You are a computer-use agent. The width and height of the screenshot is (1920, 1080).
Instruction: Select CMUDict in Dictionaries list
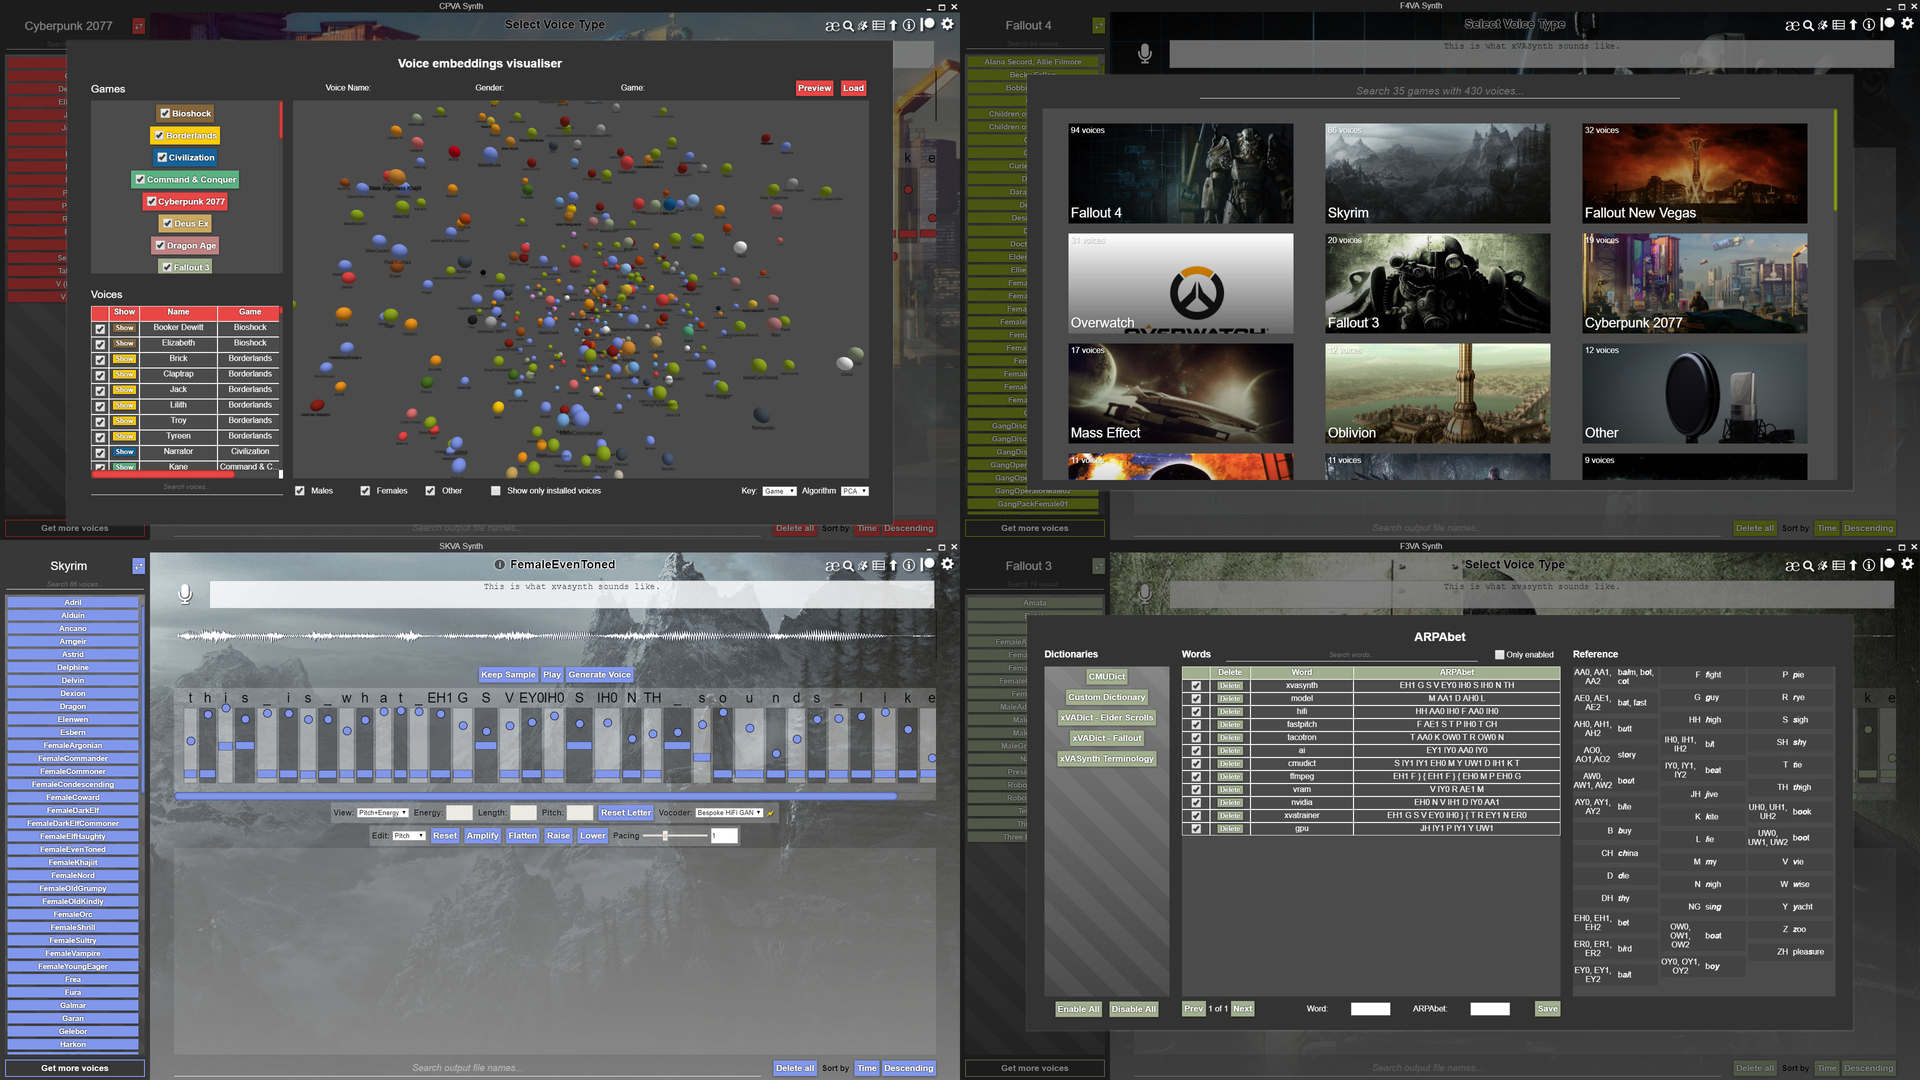[x=1106, y=677]
